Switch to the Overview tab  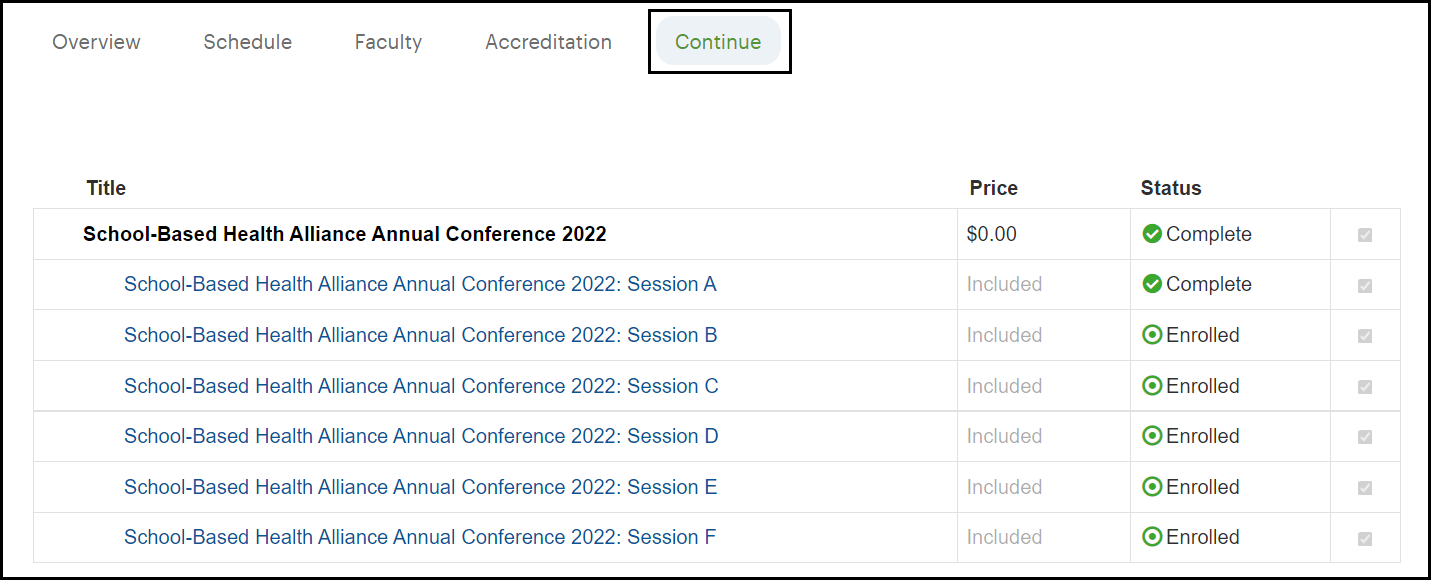[96, 42]
